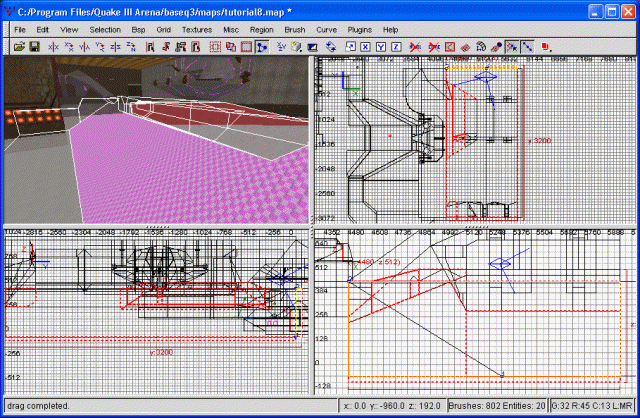Minimize the GtkRadiant window
This screenshot has width=640, height=418.
click(596, 11)
